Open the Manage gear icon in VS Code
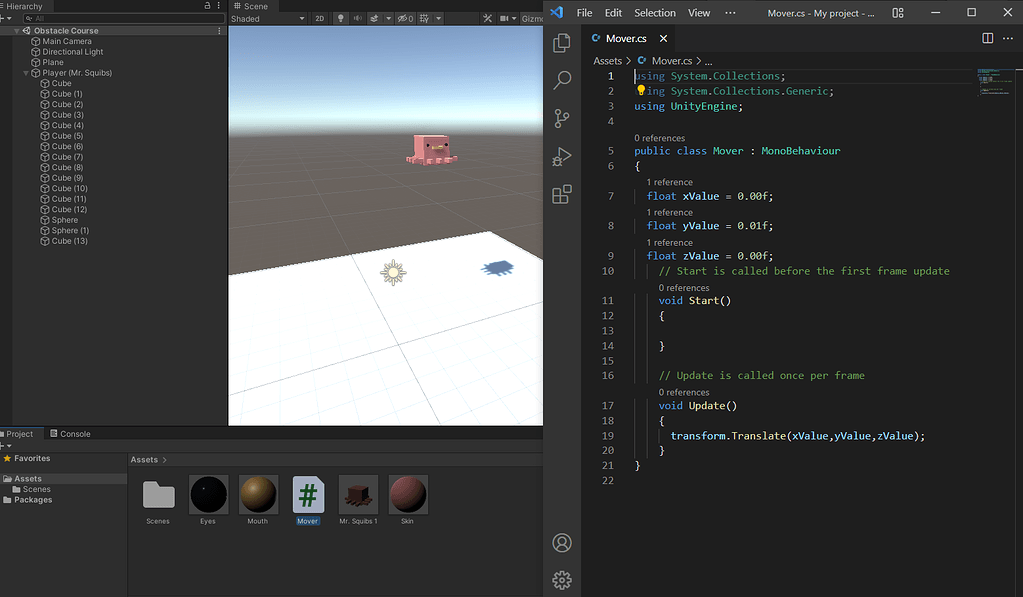This screenshot has height=597, width=1023. pos(562,580)
